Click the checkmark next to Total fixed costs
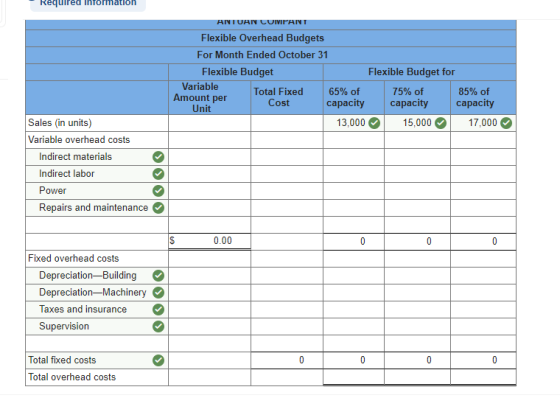This screenshot has width=560, height=398. (x=159, y=360)
